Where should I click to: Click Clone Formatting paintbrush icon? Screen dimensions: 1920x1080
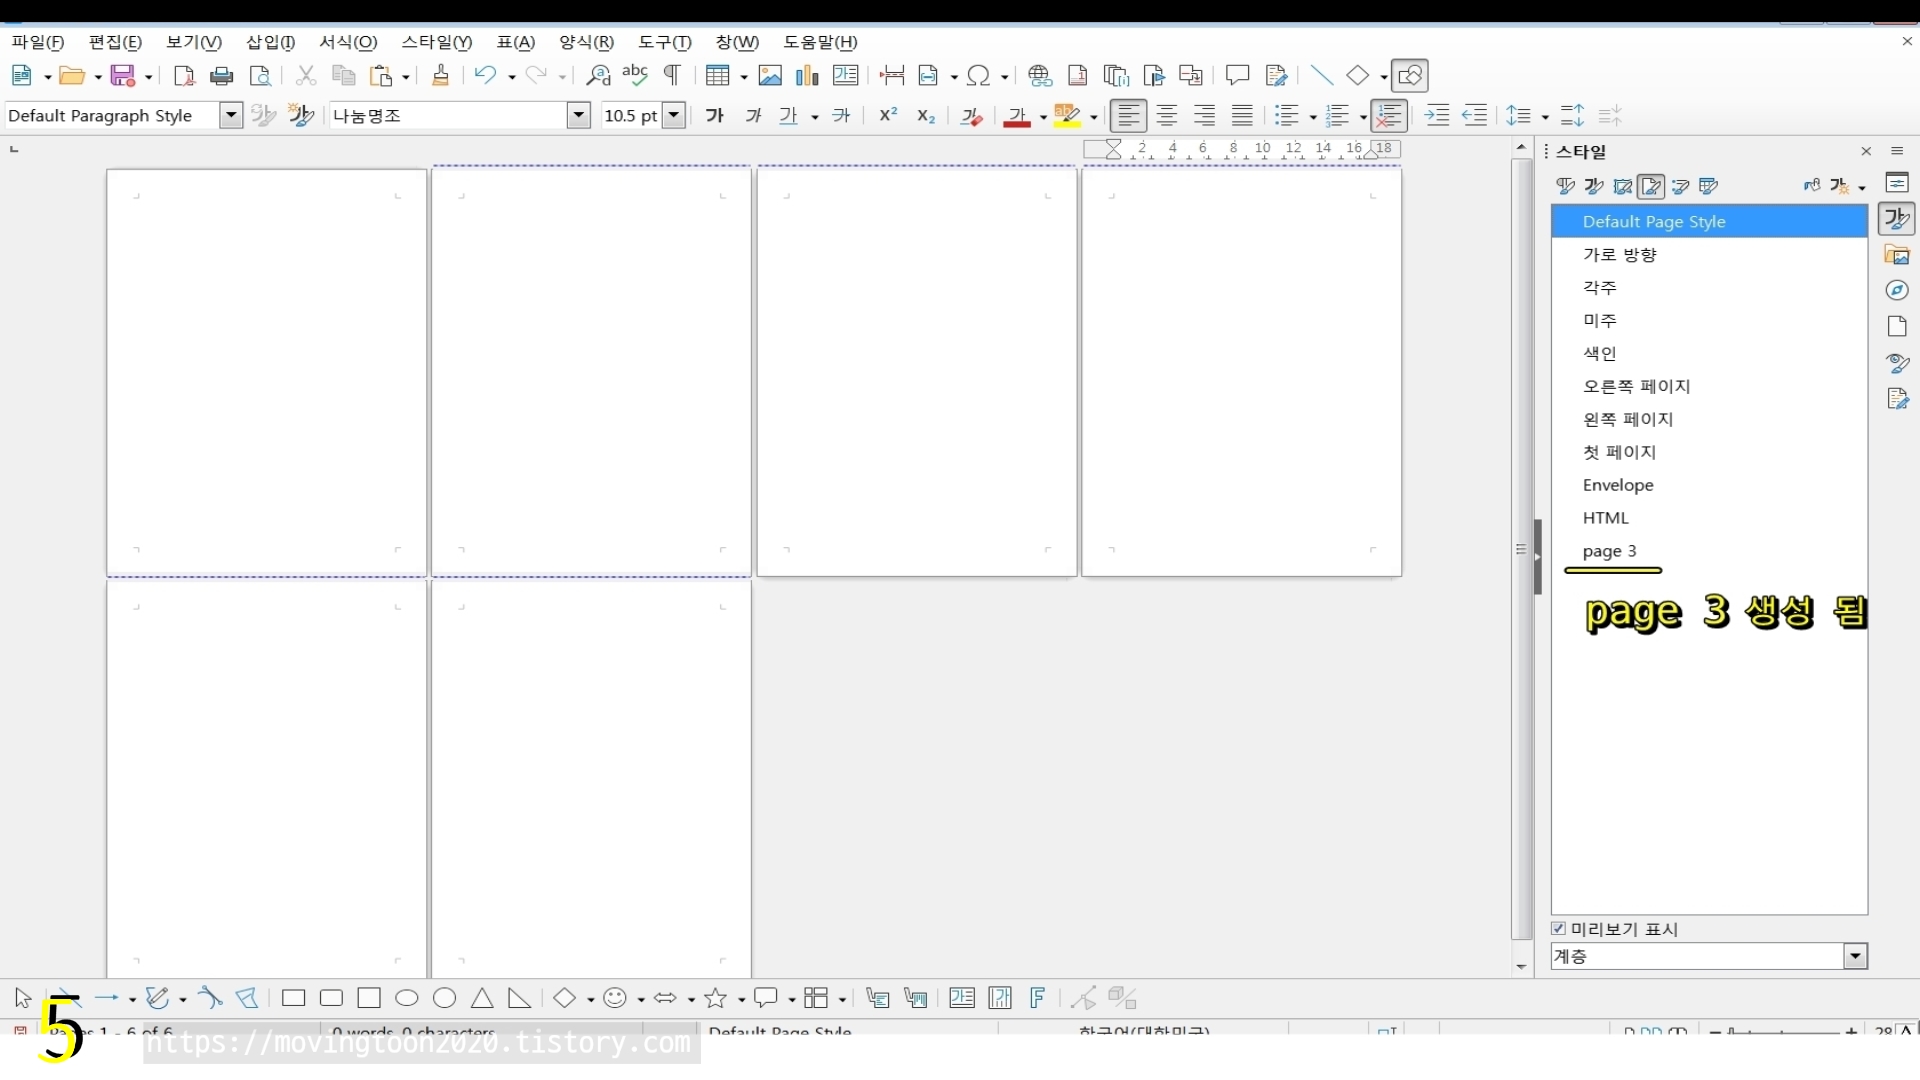tap(440, 76)
